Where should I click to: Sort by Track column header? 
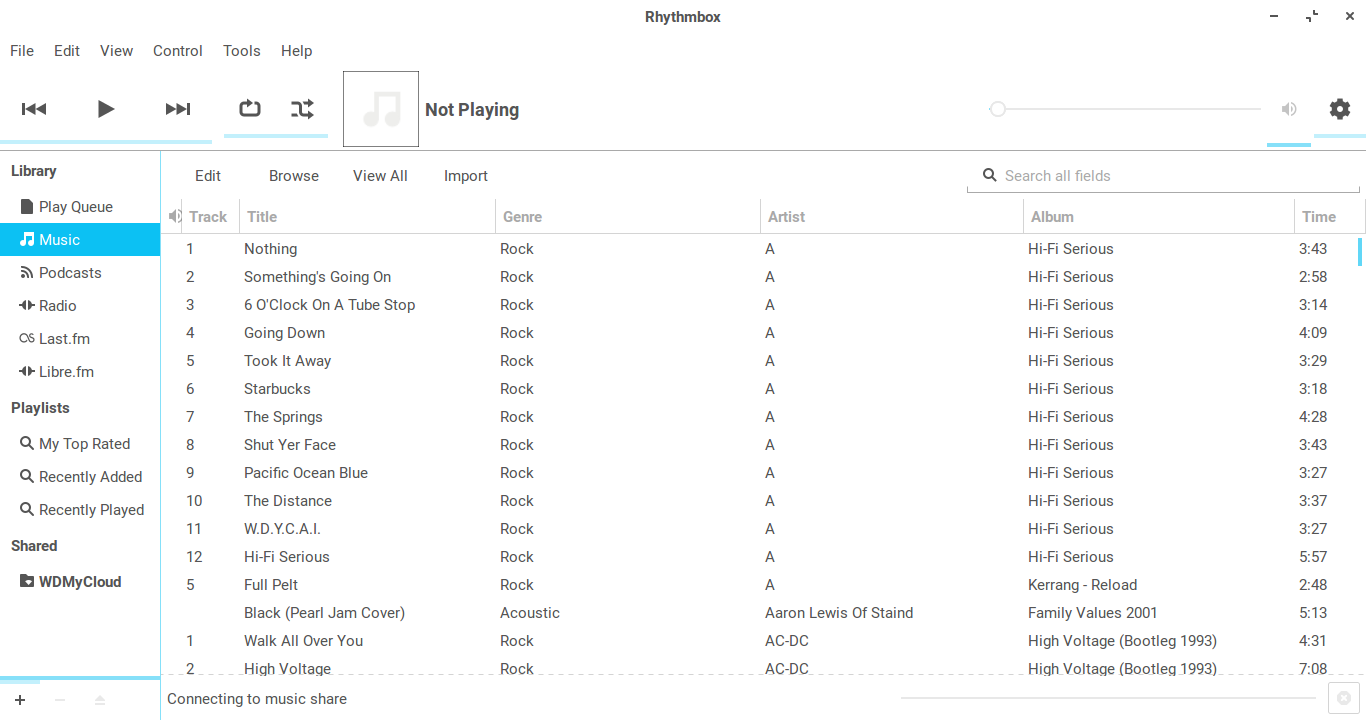208,217
